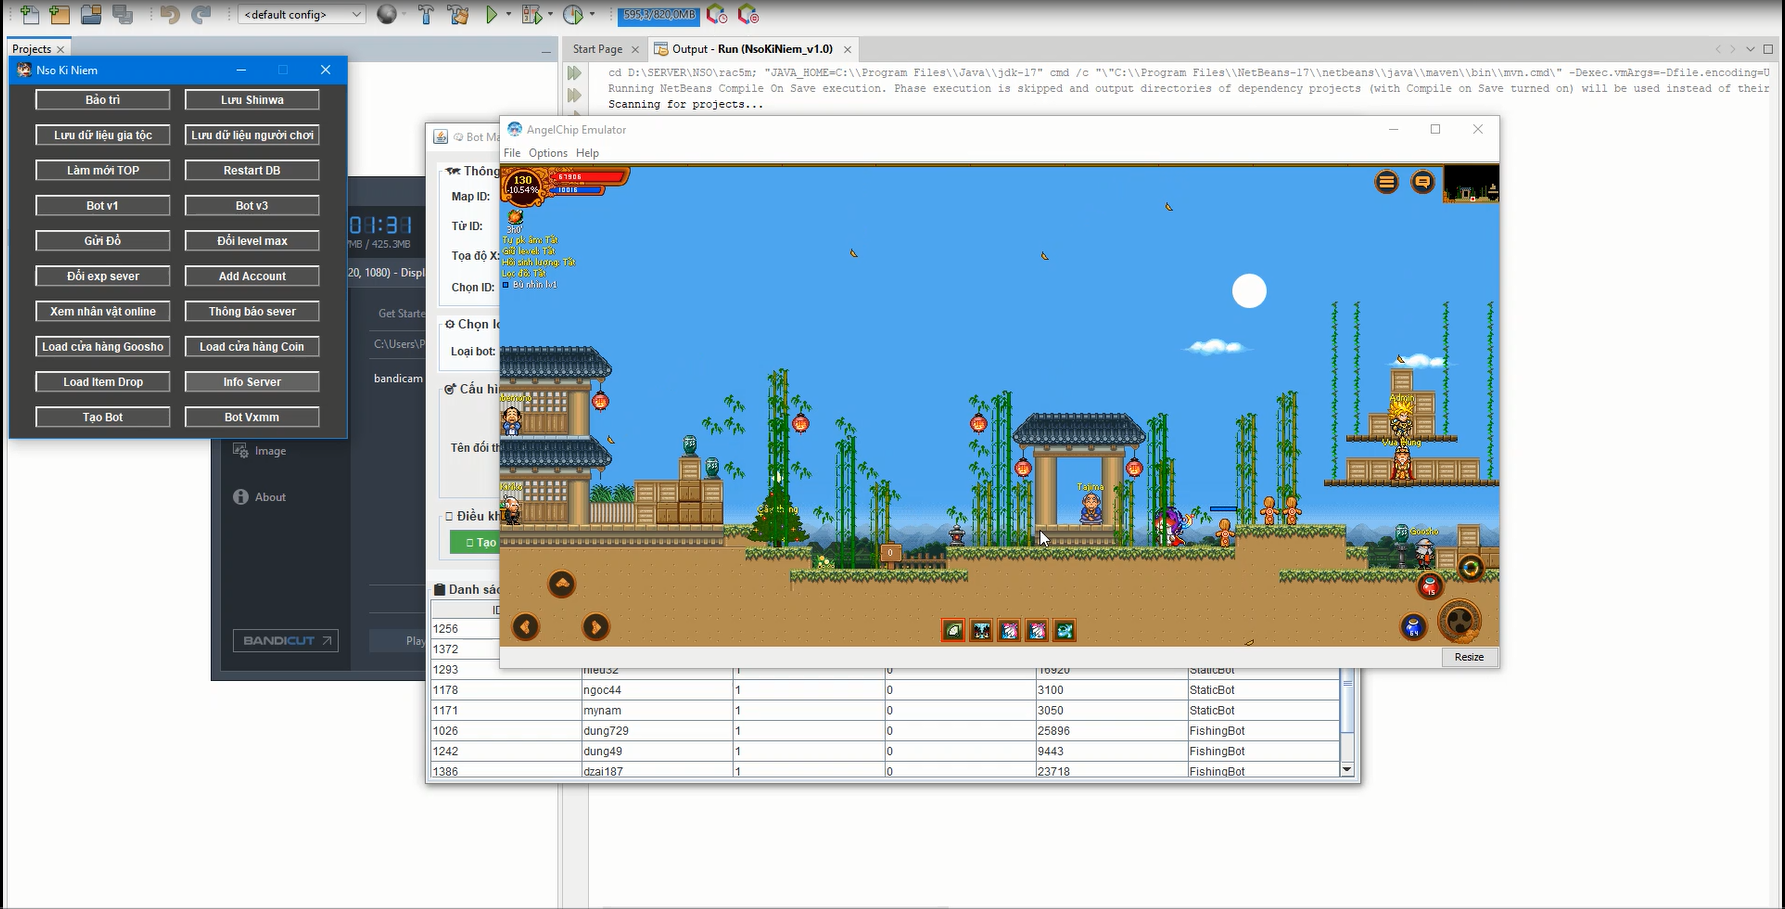Click the New File icon in NetBeans toolbar
Screen dimensions: 1785x909
(x=29, y=14)
